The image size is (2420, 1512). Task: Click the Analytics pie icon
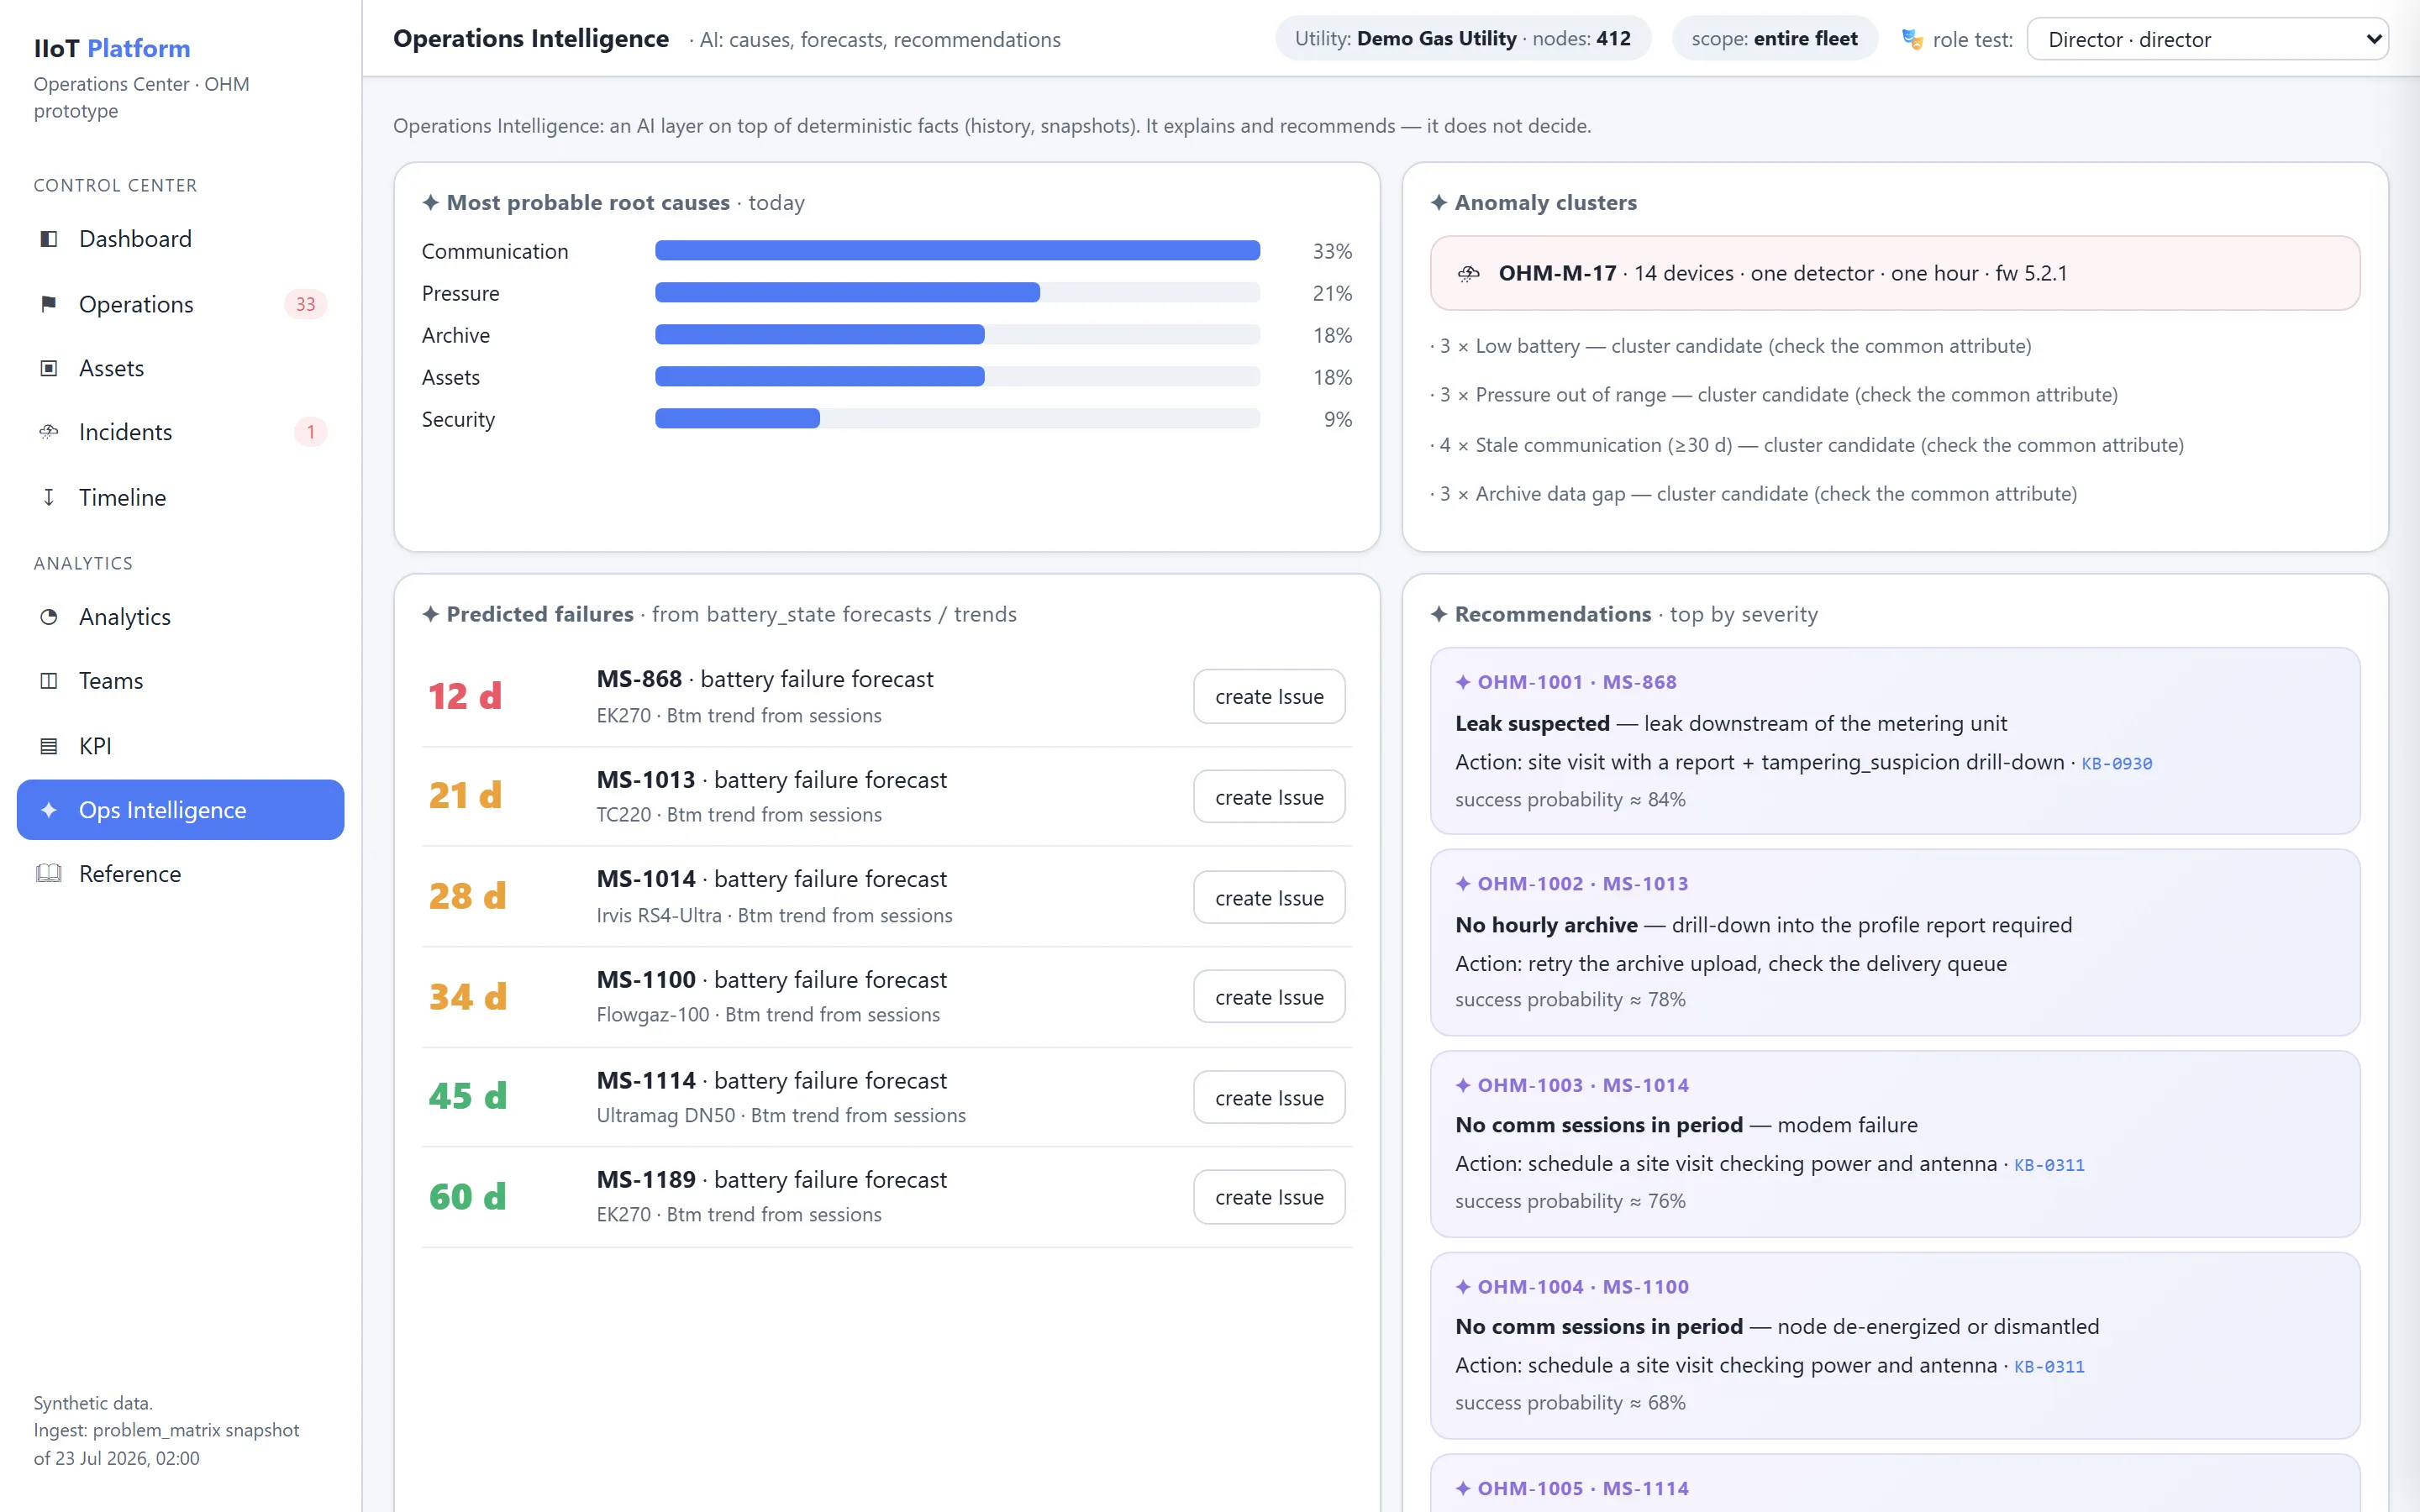pyautogui.click(x=48, y=617)
